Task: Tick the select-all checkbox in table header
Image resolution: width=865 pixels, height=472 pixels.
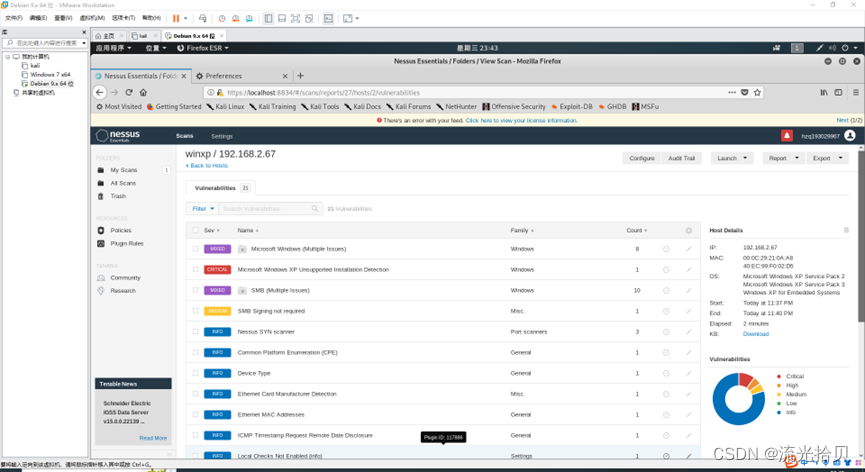Action: pos(195,230)
